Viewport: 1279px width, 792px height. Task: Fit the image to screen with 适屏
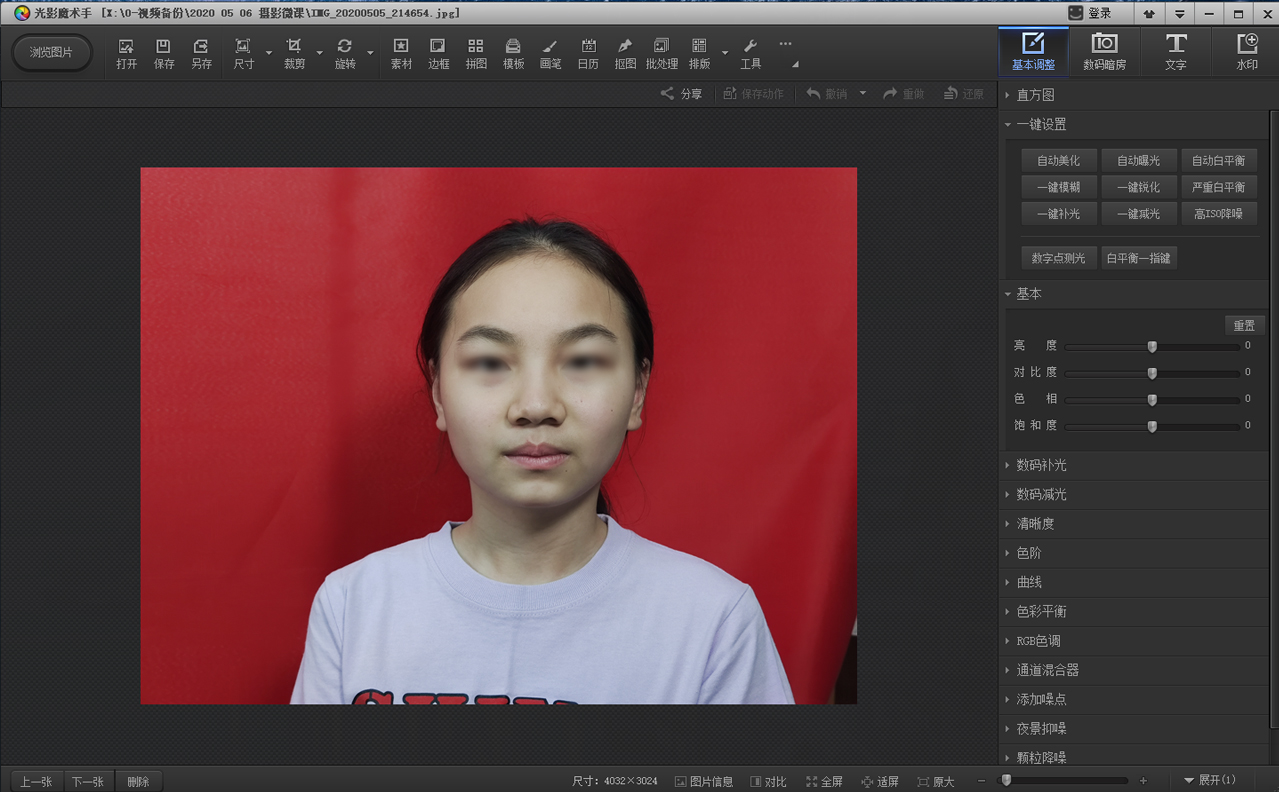pos(880,781)
